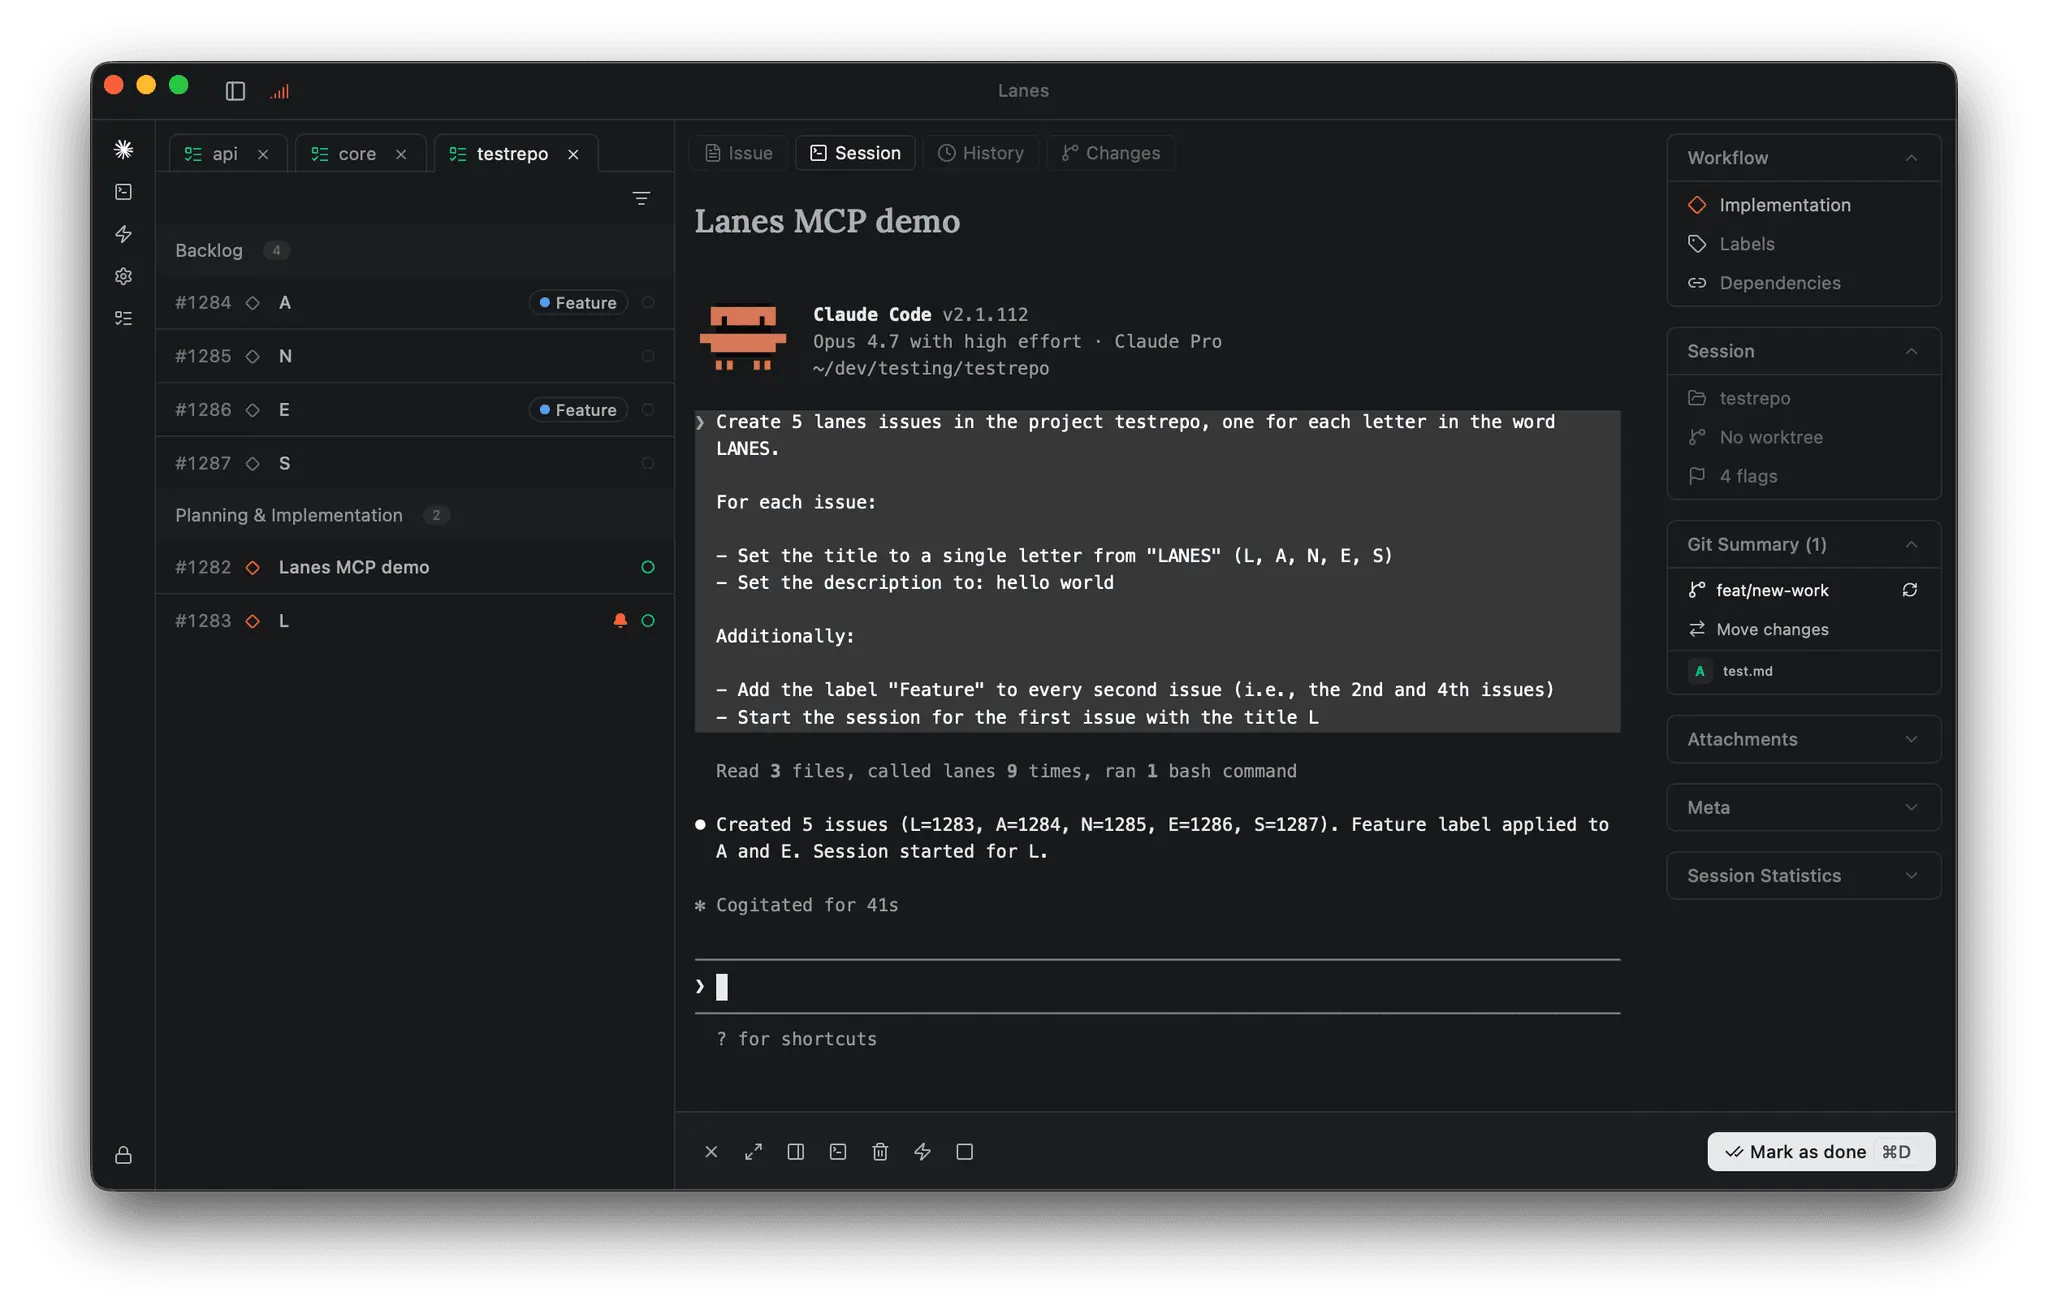The height and width of the screenshot is (1311, 2048).
Task: Refresh the feat/new-work branch
Action: click(1910, 590)
